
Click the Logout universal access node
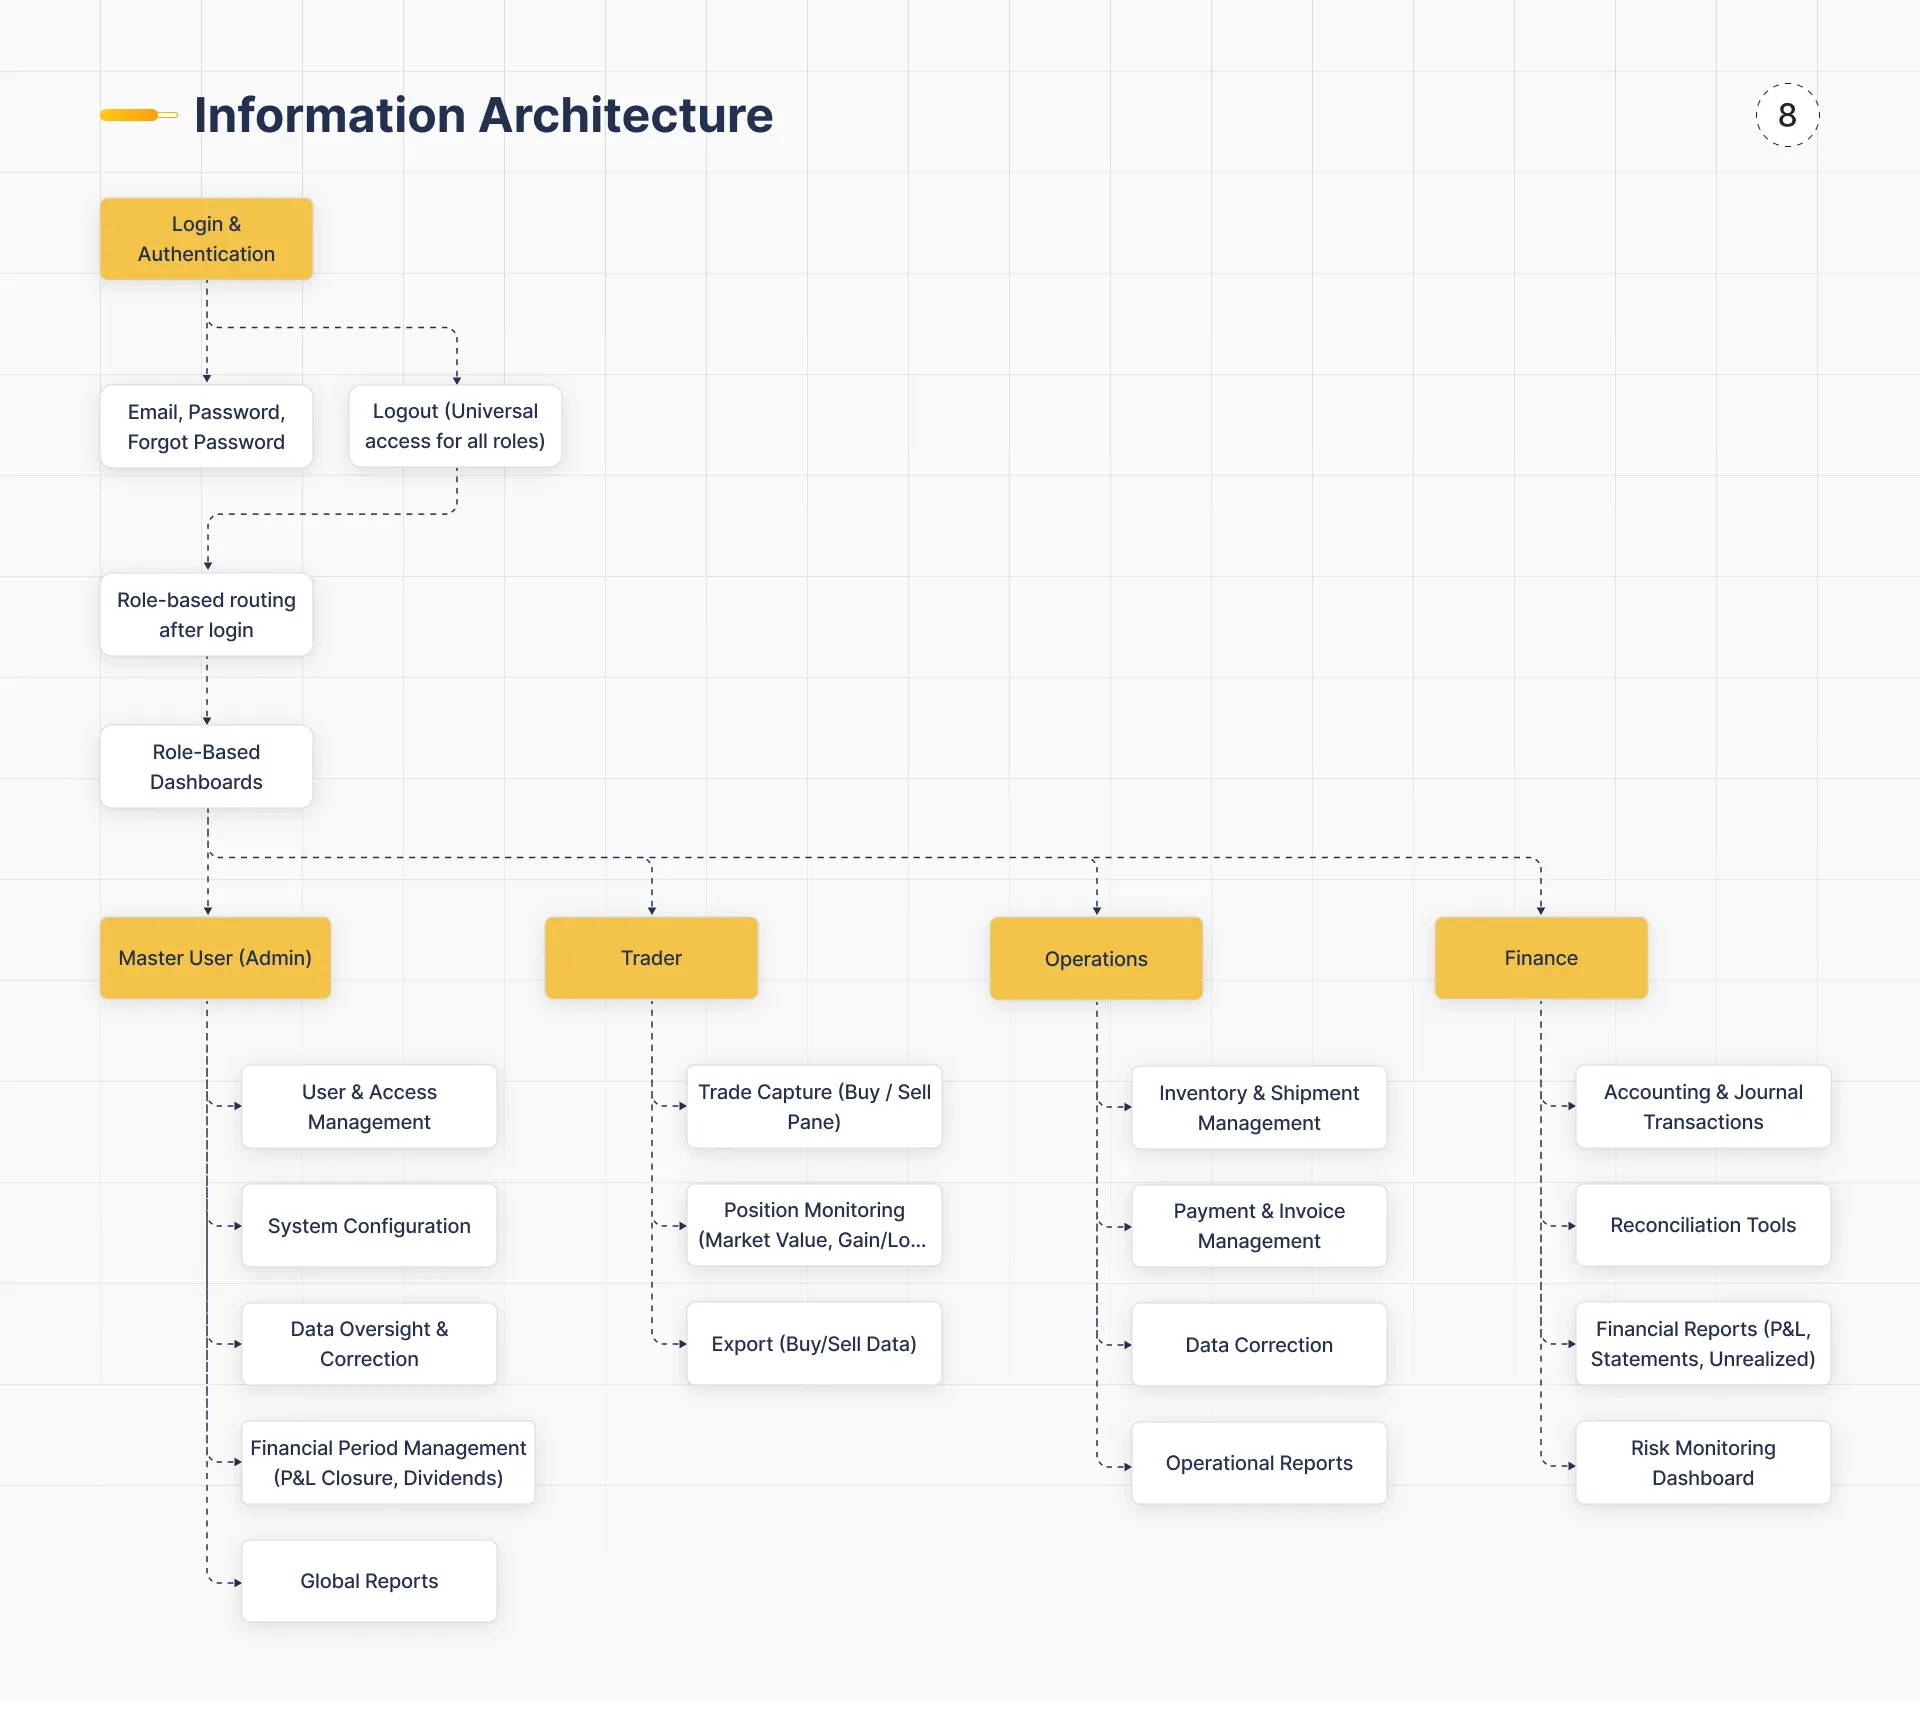point(455,426)
